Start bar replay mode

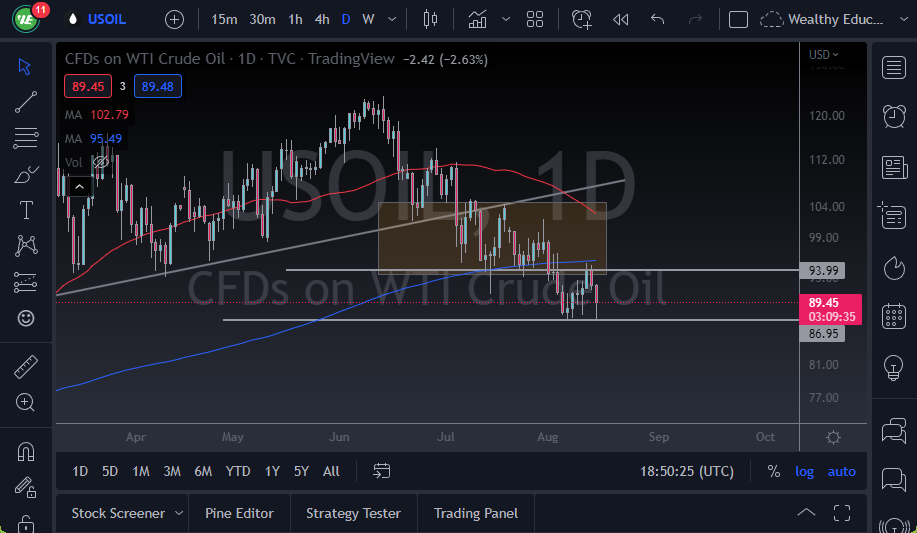620,19
